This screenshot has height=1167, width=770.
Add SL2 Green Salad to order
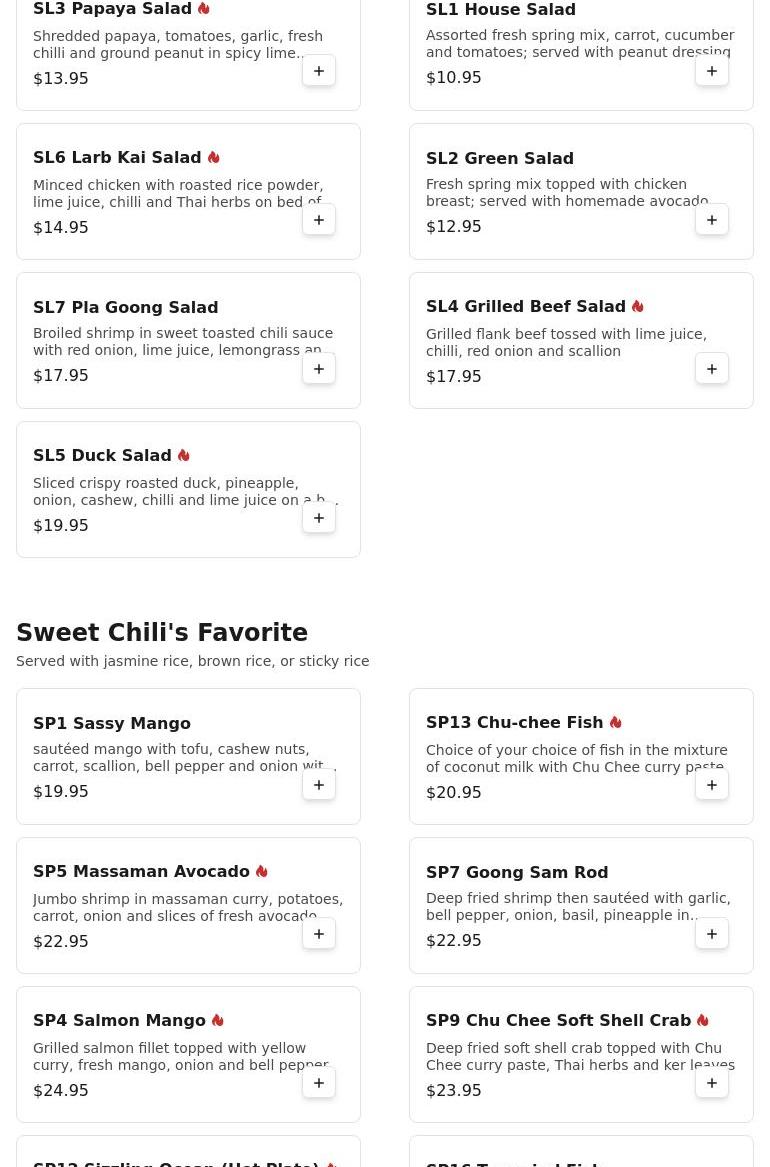[x=711, y=220]
